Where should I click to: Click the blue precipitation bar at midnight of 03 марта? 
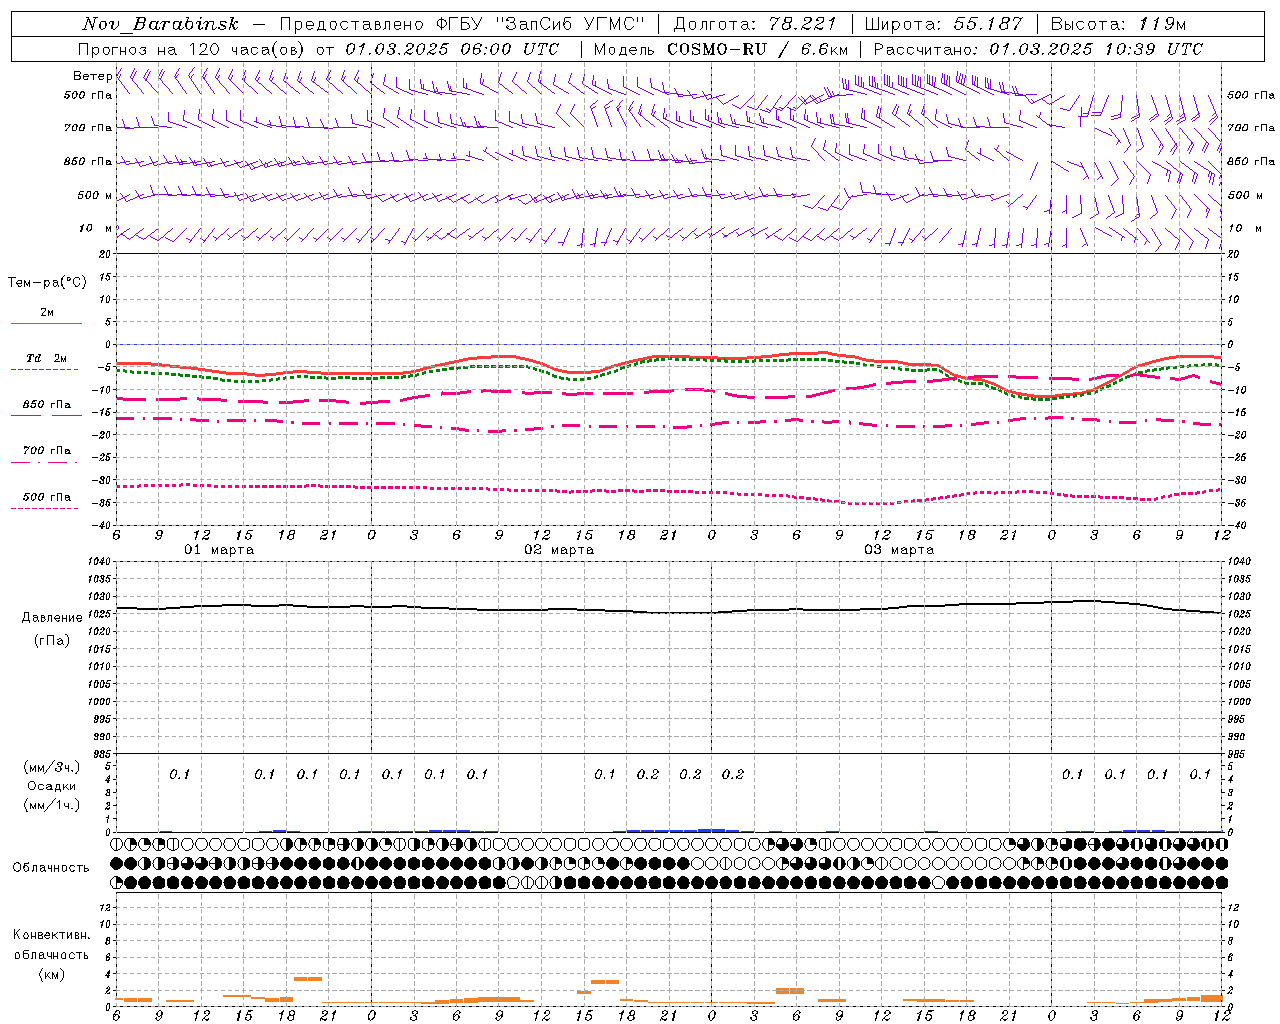coord(712,830)
